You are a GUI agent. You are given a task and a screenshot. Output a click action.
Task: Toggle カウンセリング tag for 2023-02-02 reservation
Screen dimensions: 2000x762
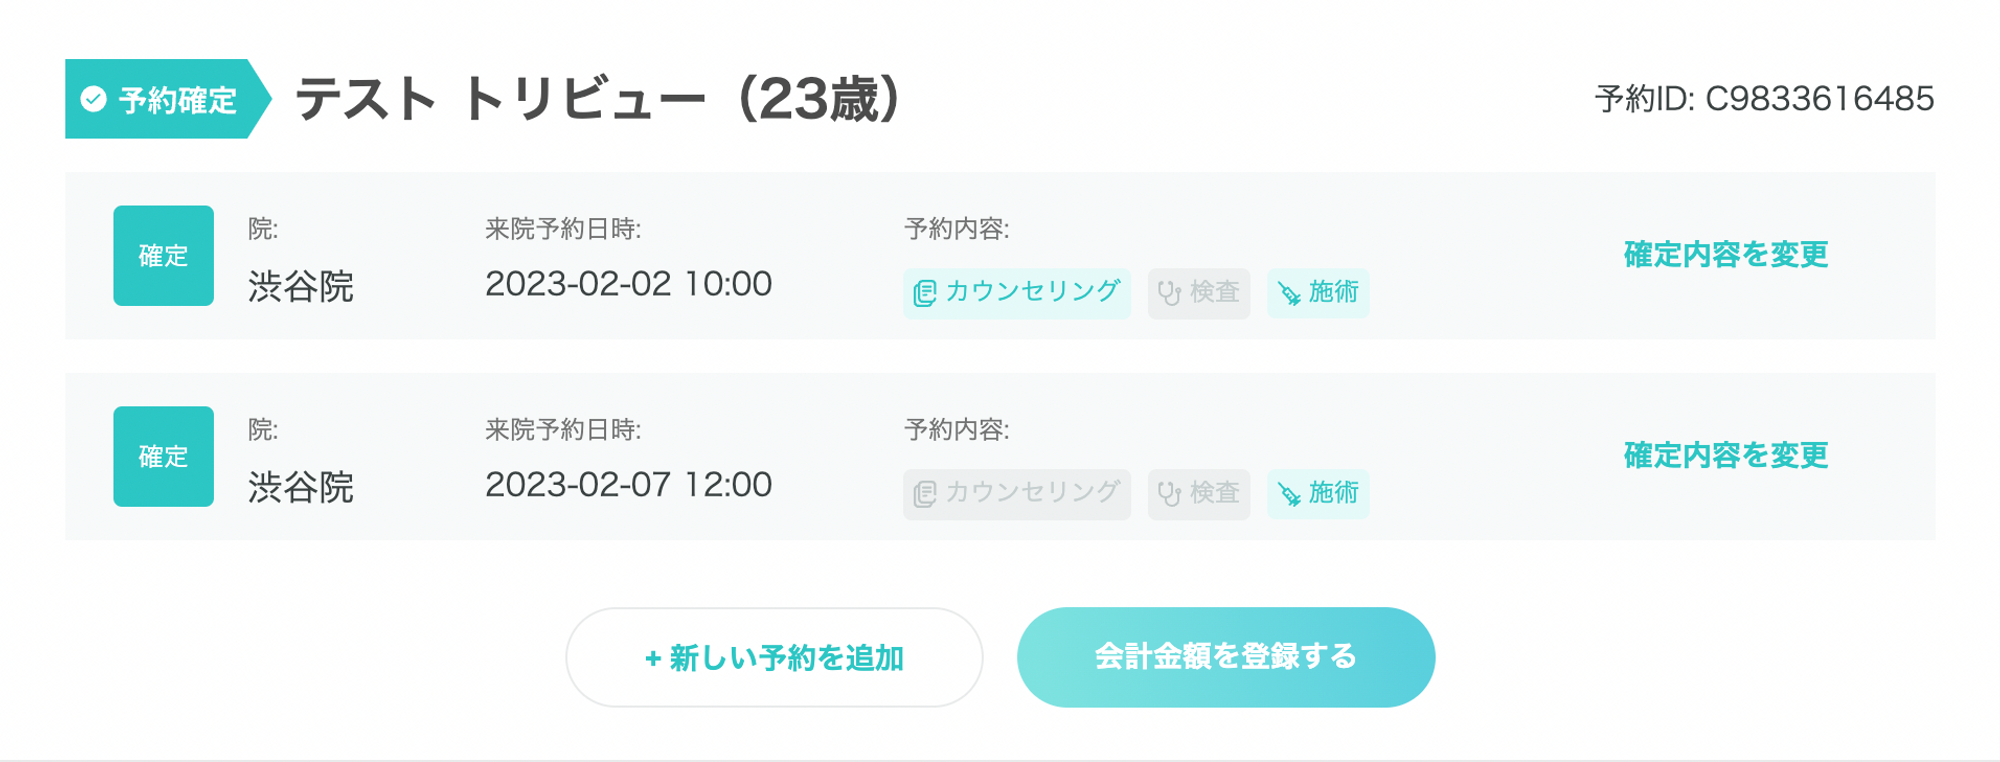click(1016, 293)
